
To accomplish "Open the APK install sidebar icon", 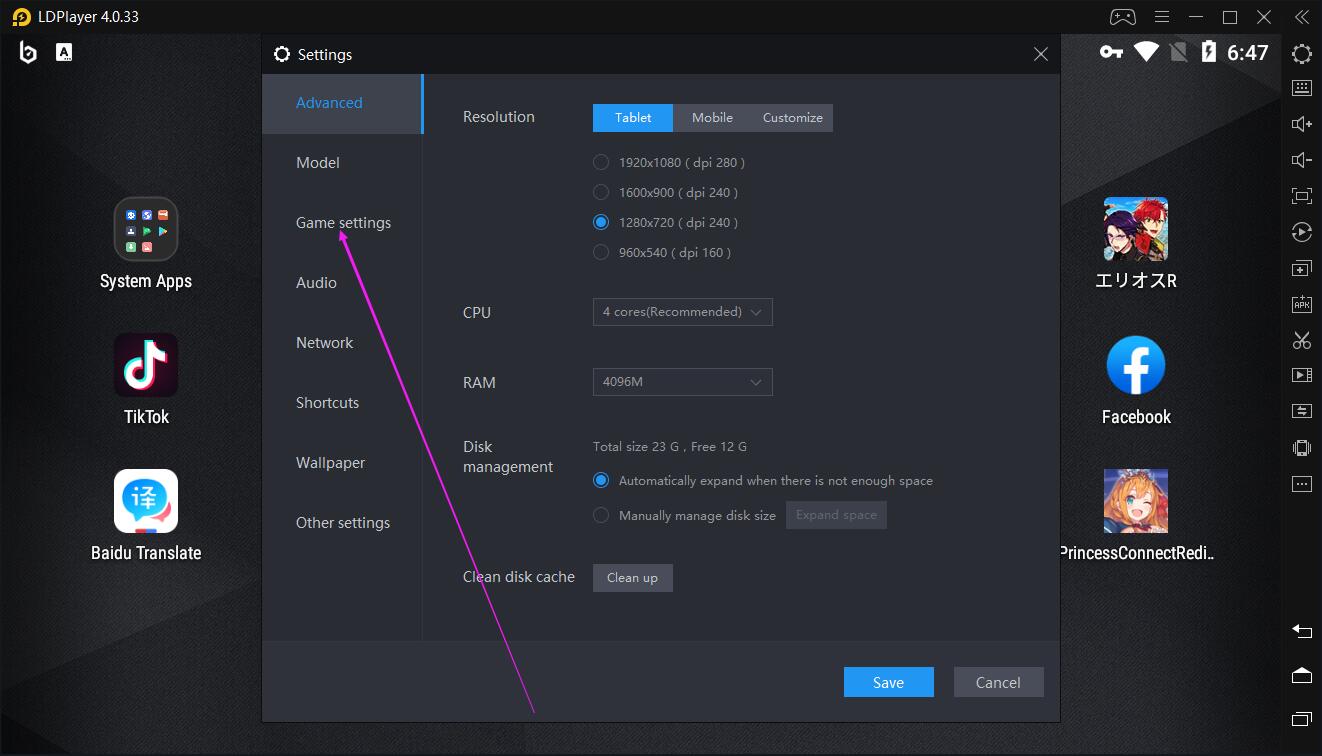I will [x=1301, y=304].
